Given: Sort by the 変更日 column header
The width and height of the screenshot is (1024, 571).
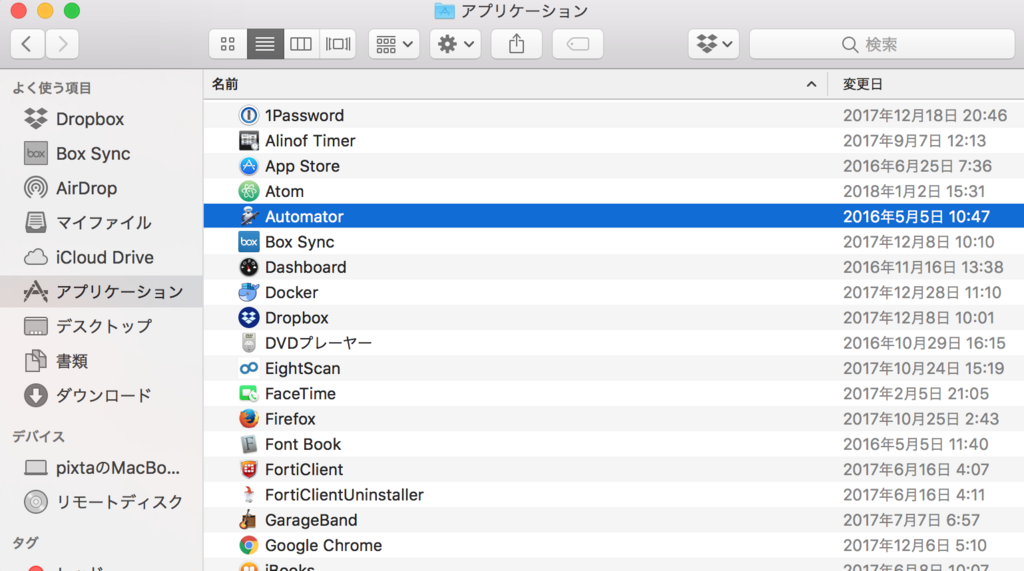Looking at the screenshot, I should click(x=926, y=84).
